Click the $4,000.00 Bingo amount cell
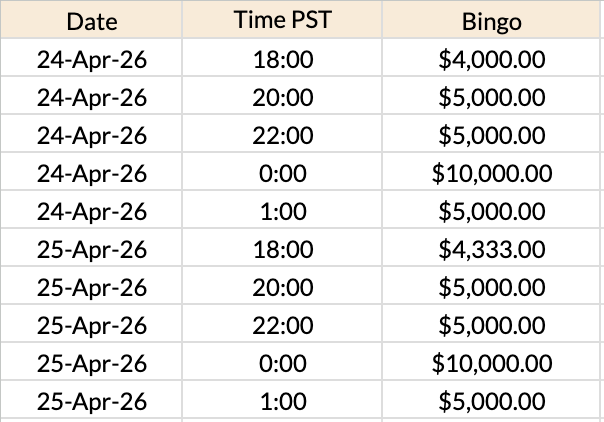 492,60
